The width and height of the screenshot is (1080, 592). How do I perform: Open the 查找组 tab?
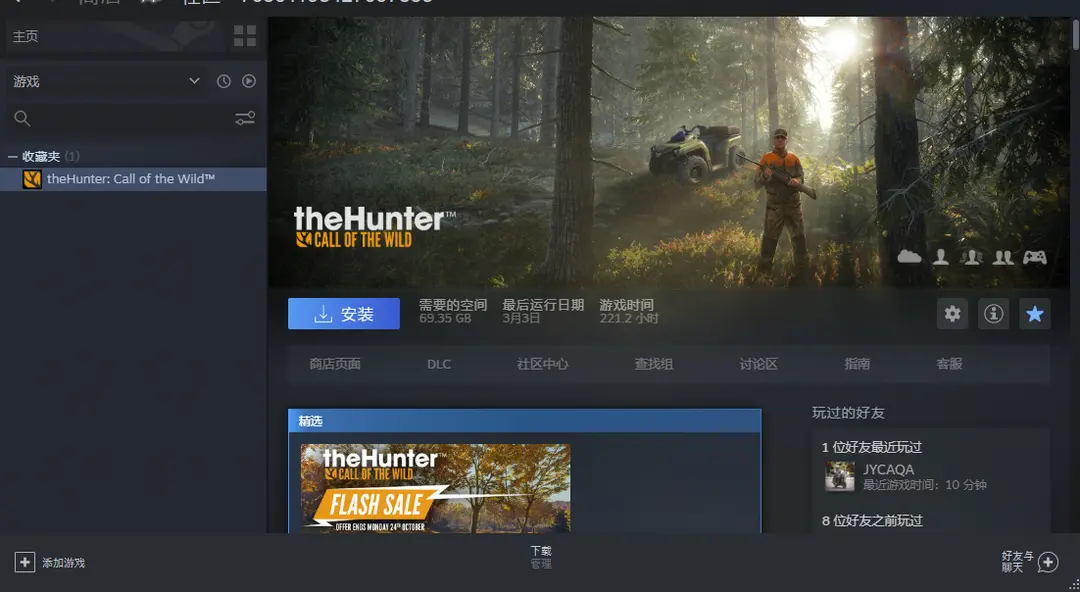tap(654, 364)
